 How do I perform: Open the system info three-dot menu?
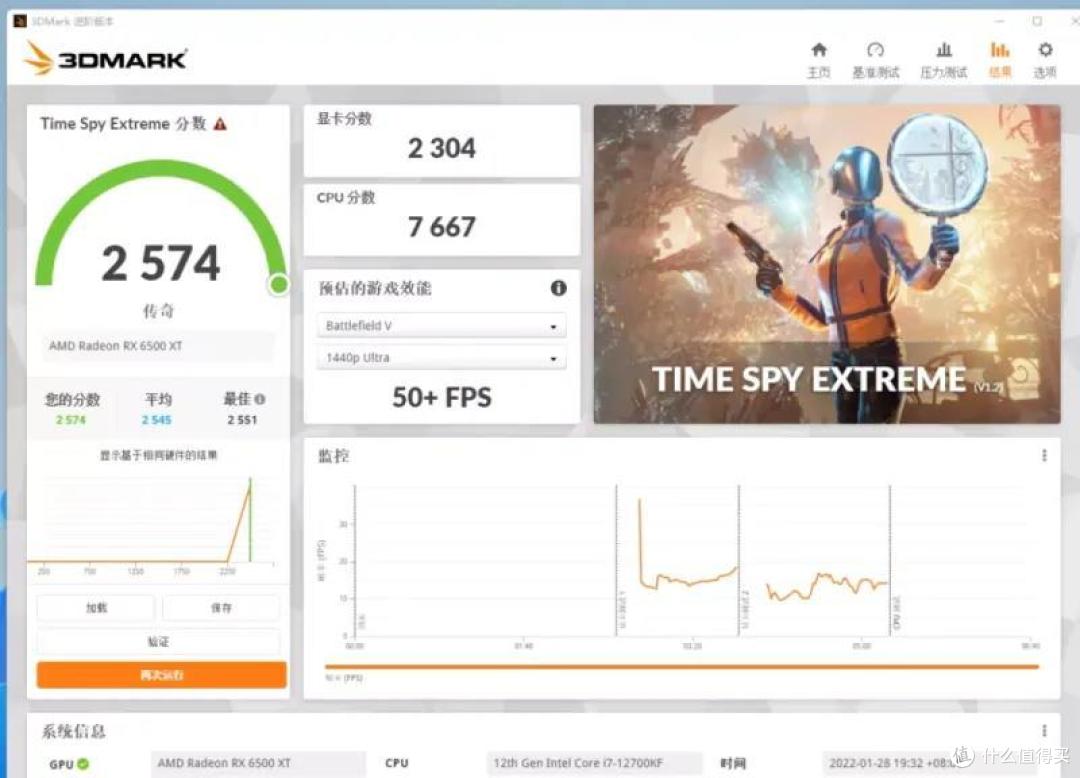[x=1044, y=730]
